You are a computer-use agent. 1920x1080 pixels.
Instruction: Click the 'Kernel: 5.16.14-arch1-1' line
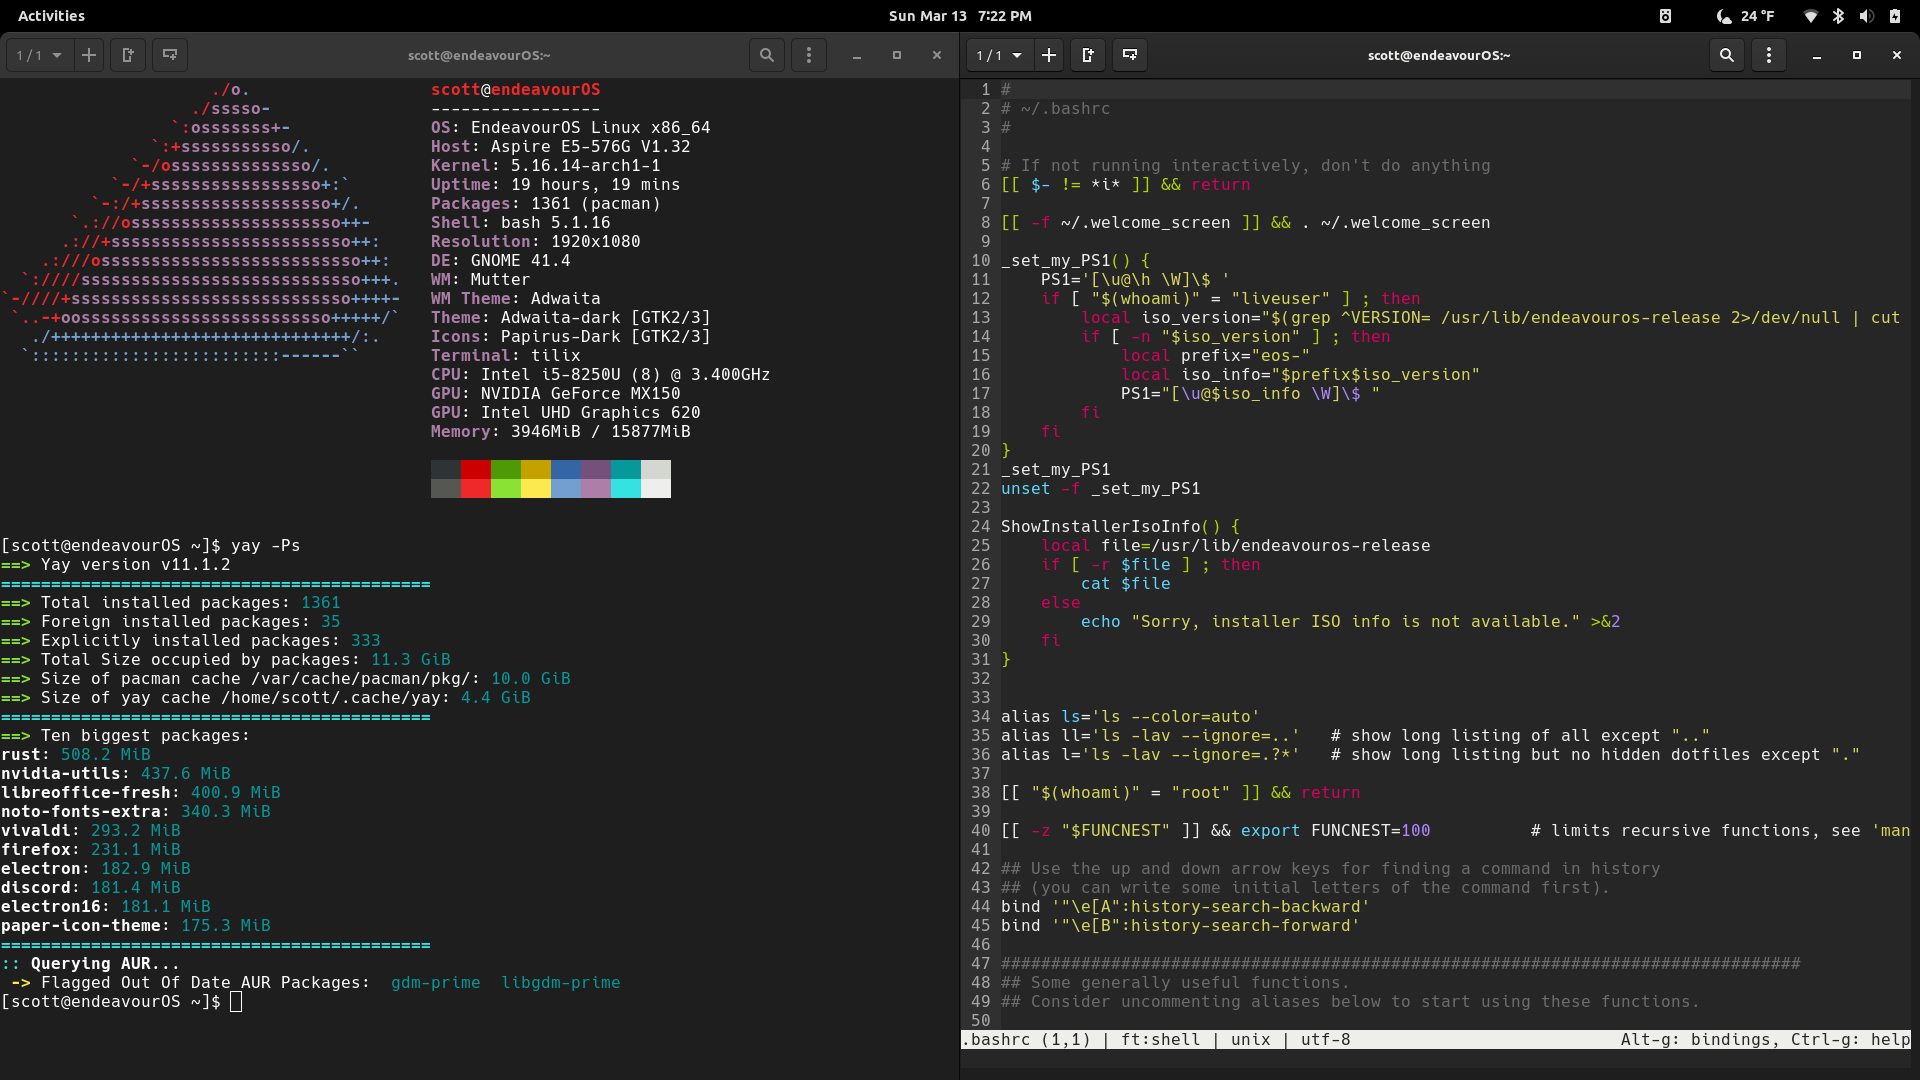(x=546, y=166)
